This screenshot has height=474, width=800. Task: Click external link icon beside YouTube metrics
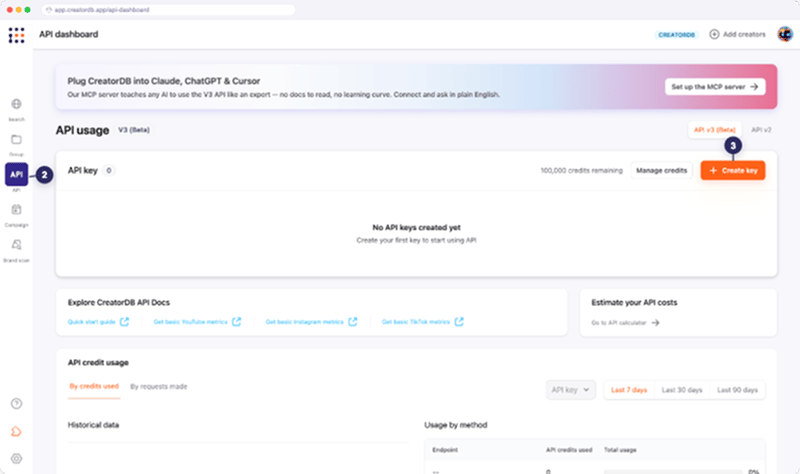point(236,321)
